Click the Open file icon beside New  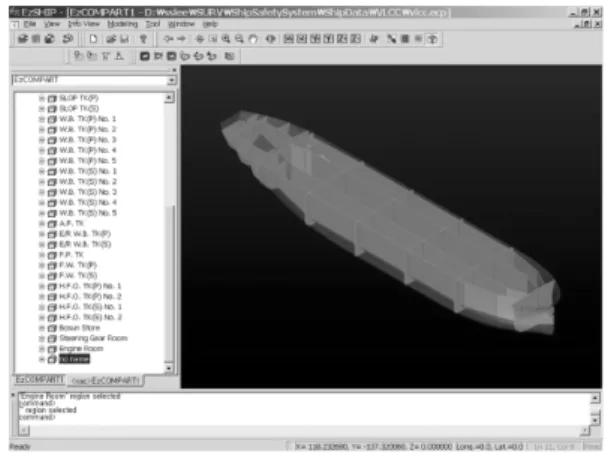(x=111, y=39)
